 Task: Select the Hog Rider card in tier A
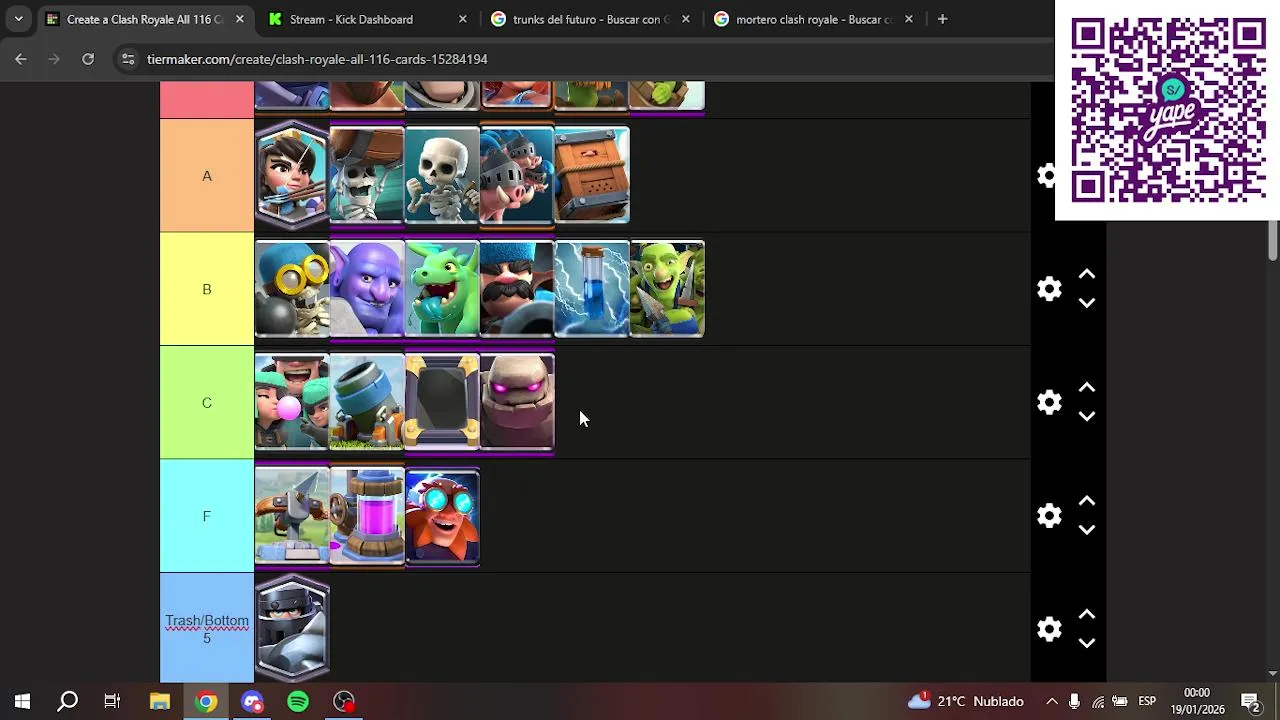click(x=517, y=176)
